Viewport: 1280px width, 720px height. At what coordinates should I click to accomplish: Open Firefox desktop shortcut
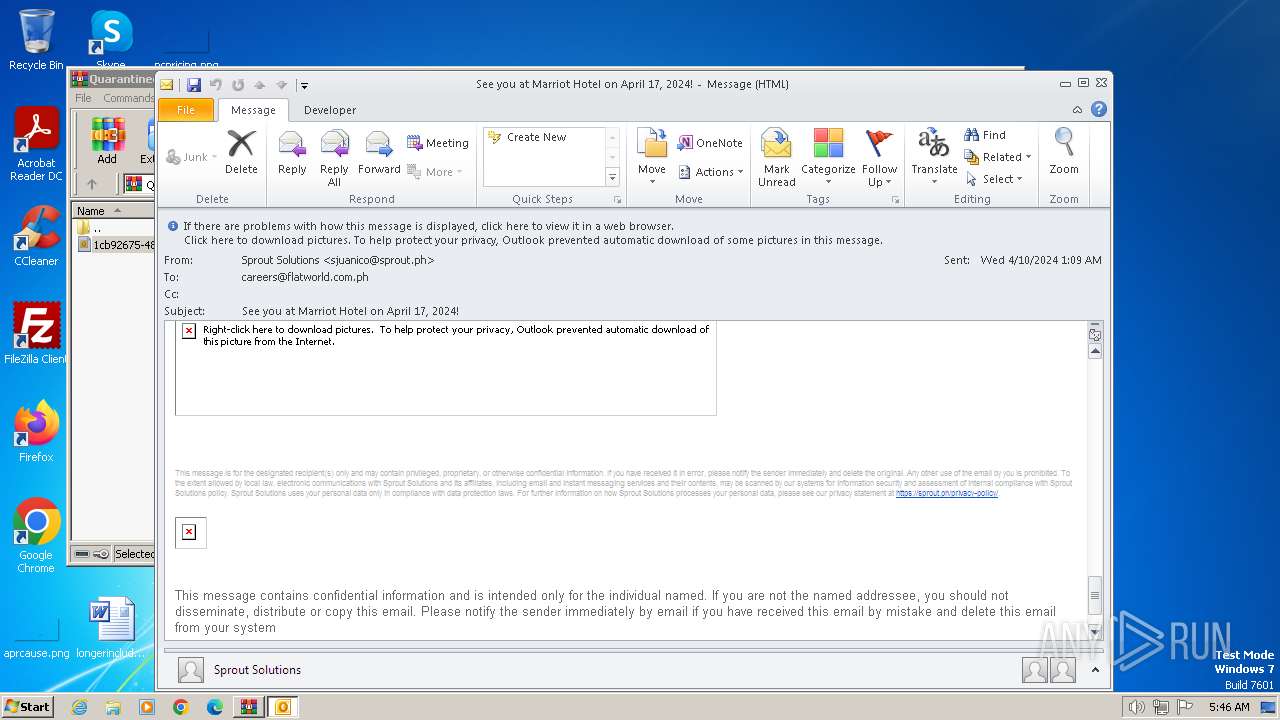tap(36, 432)
